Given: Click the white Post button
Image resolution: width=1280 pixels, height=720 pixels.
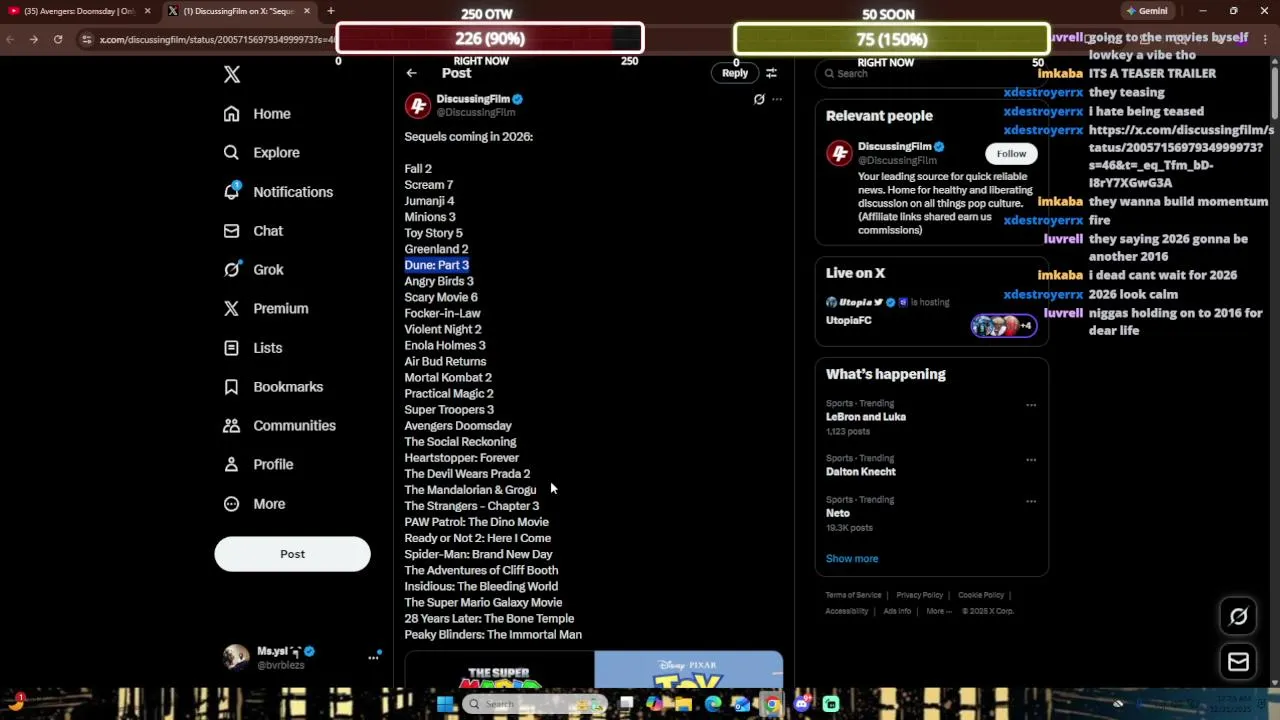Looking at the screenshot, I should click(292, 554).
